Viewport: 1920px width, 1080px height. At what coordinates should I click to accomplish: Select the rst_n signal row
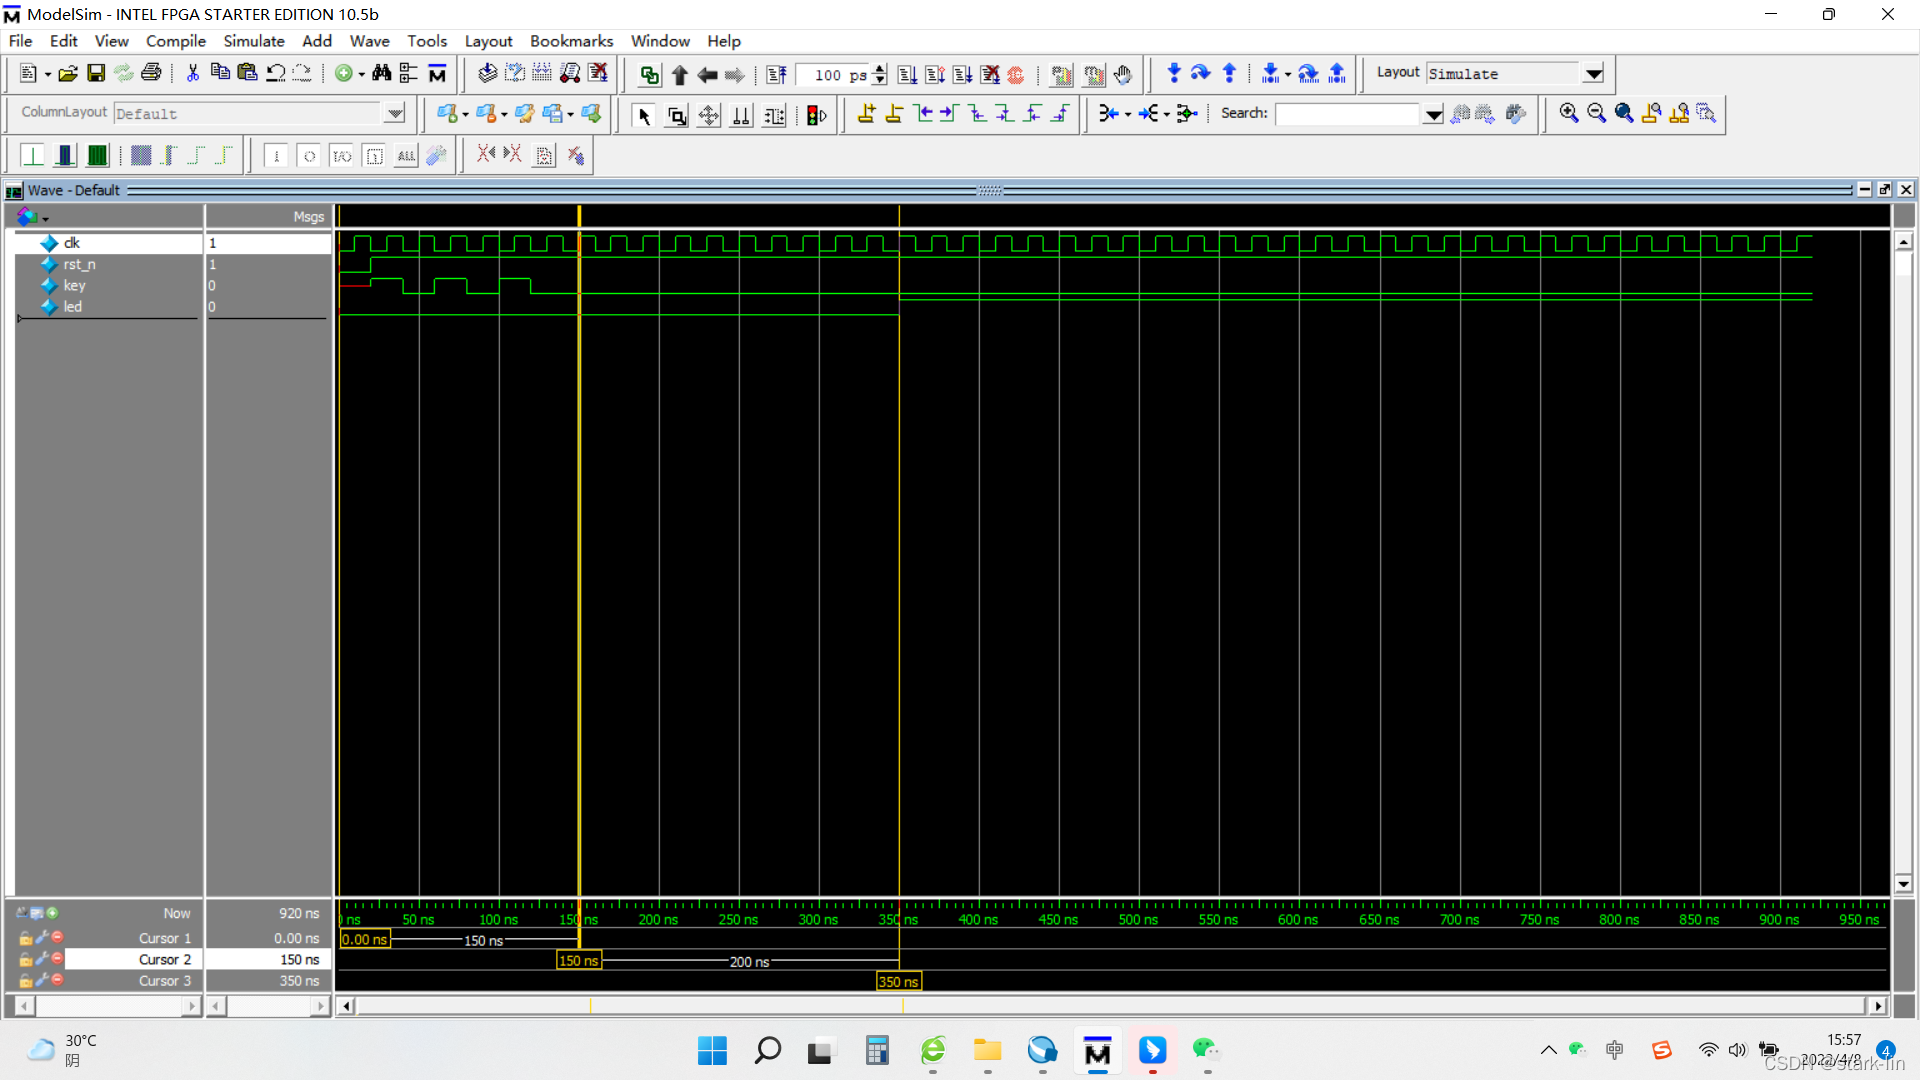click(109, 264)
